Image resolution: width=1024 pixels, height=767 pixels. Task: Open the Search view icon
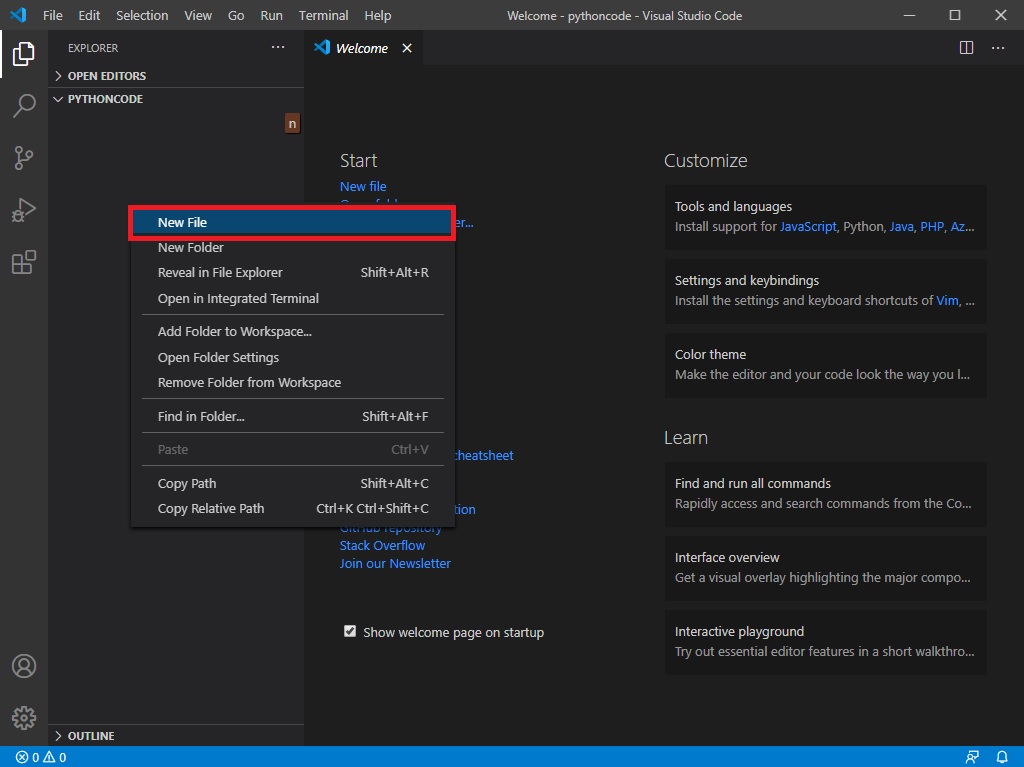pyautogui.click(x=24, y=105)
